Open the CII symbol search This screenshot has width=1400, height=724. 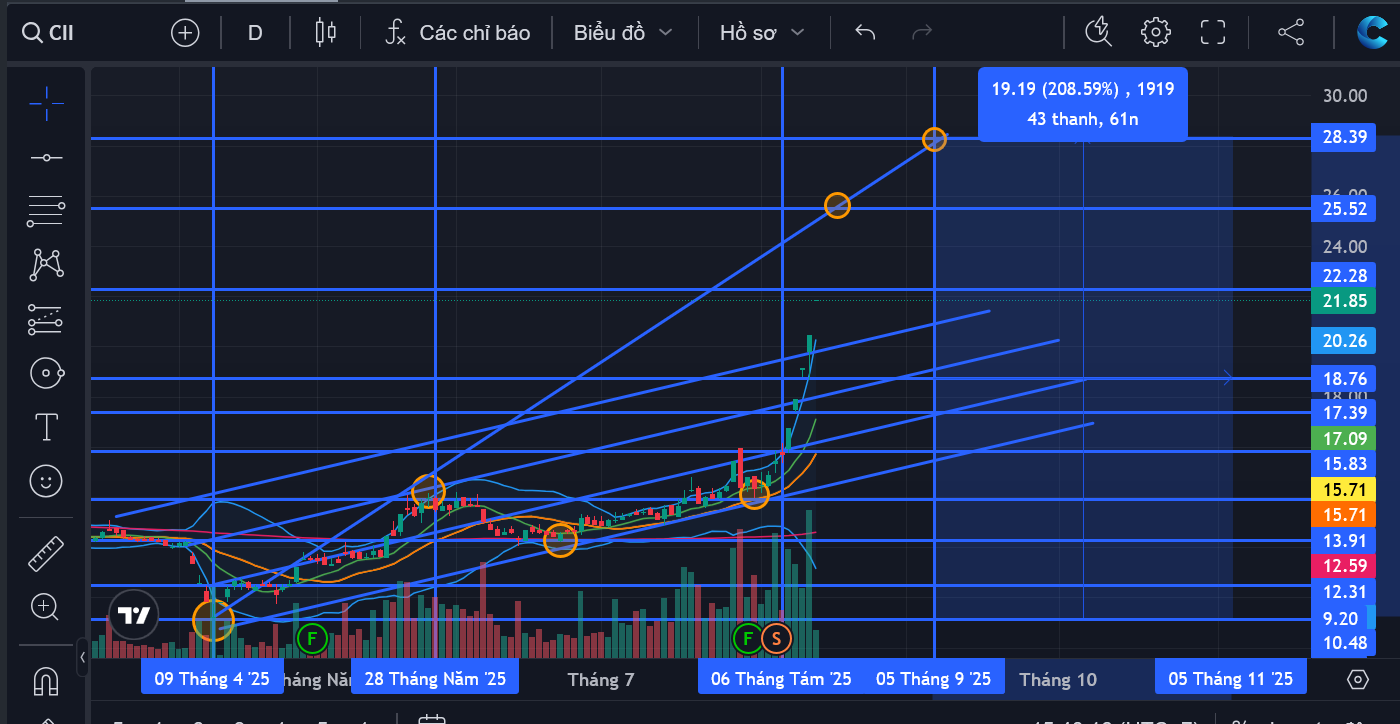pyautogui.click(x=50, y=33)
